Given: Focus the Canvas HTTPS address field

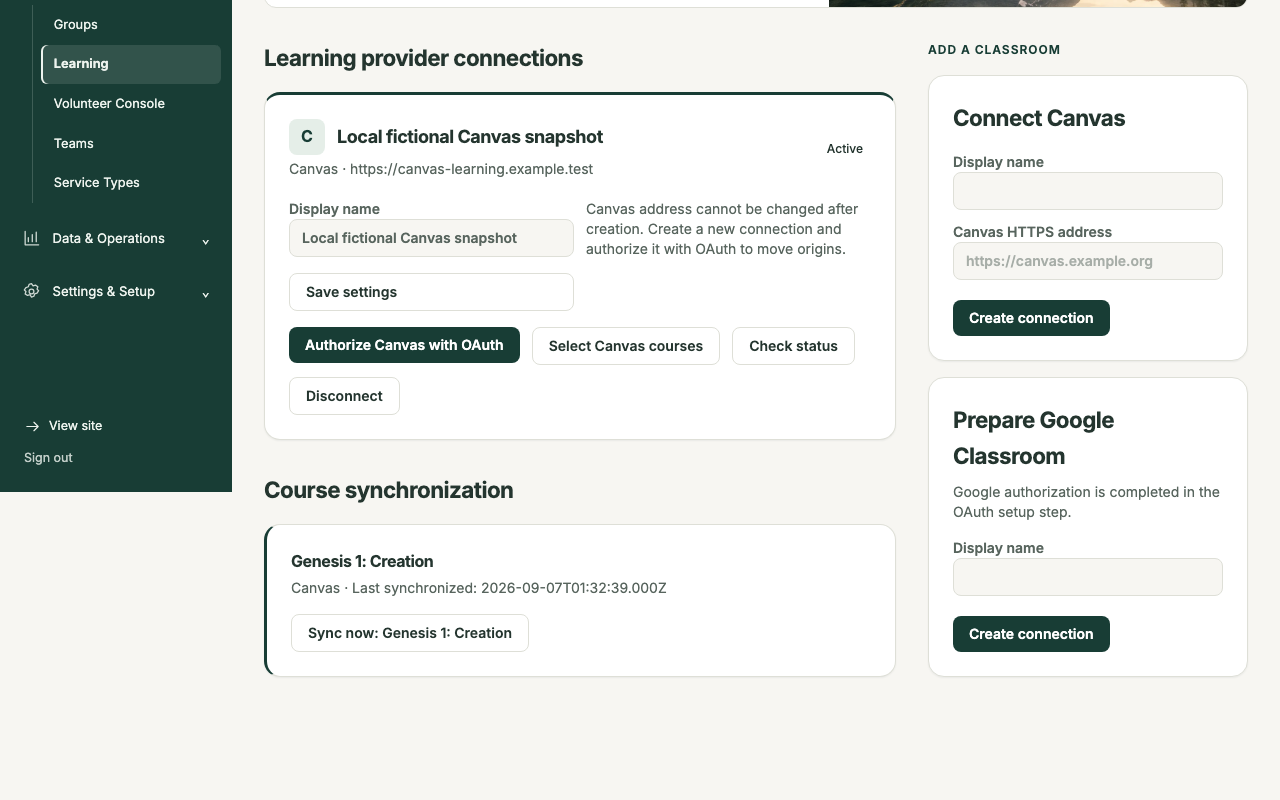Looking at the screenshot, I should pos(1088,261).
